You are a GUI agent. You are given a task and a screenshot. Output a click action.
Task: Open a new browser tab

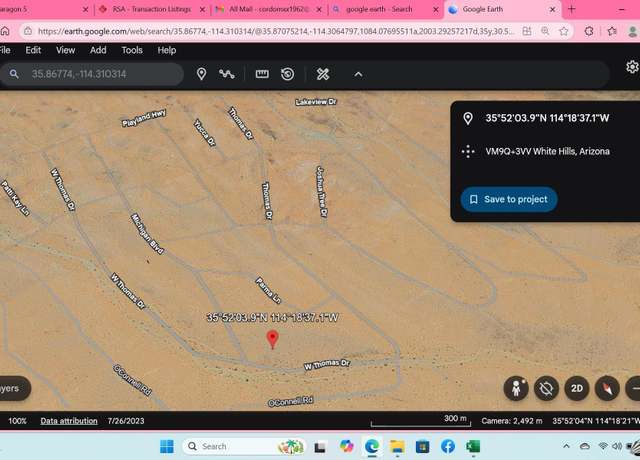click(x=571, y=9)
